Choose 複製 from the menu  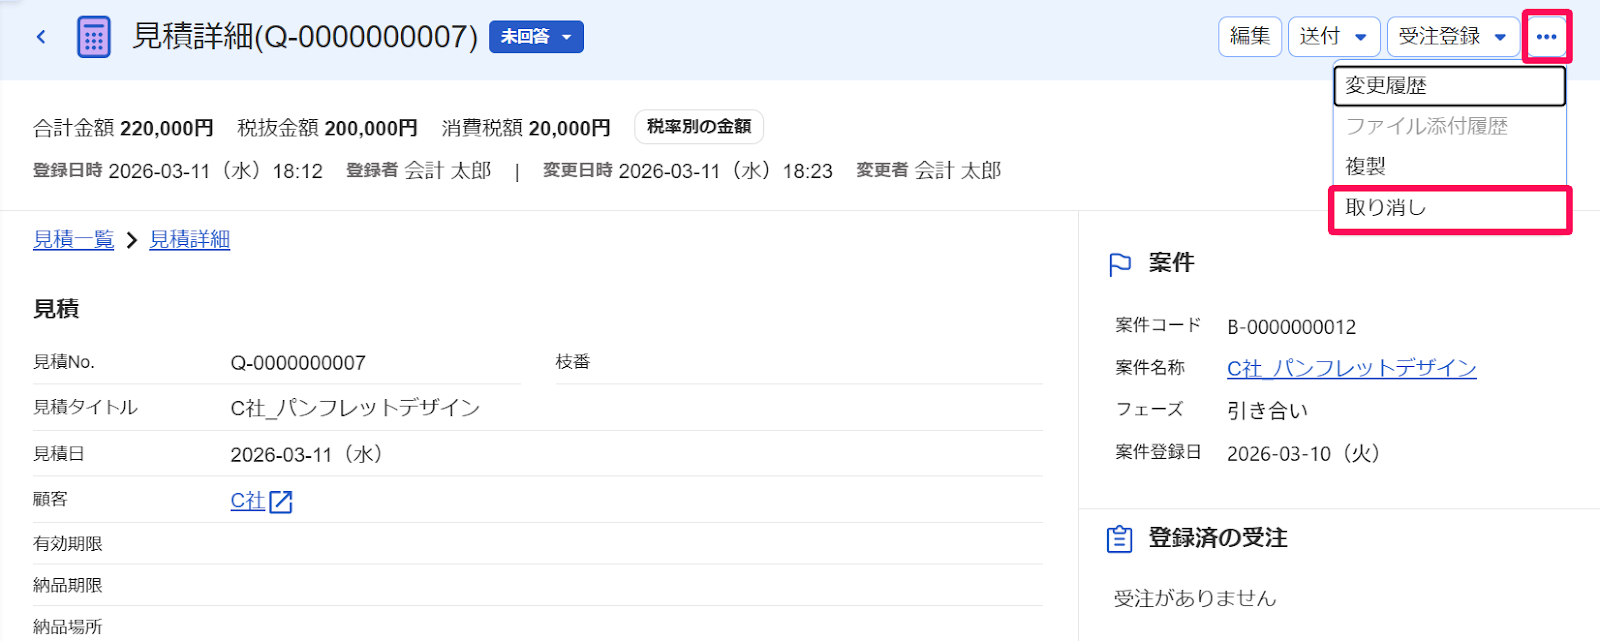1449,166
